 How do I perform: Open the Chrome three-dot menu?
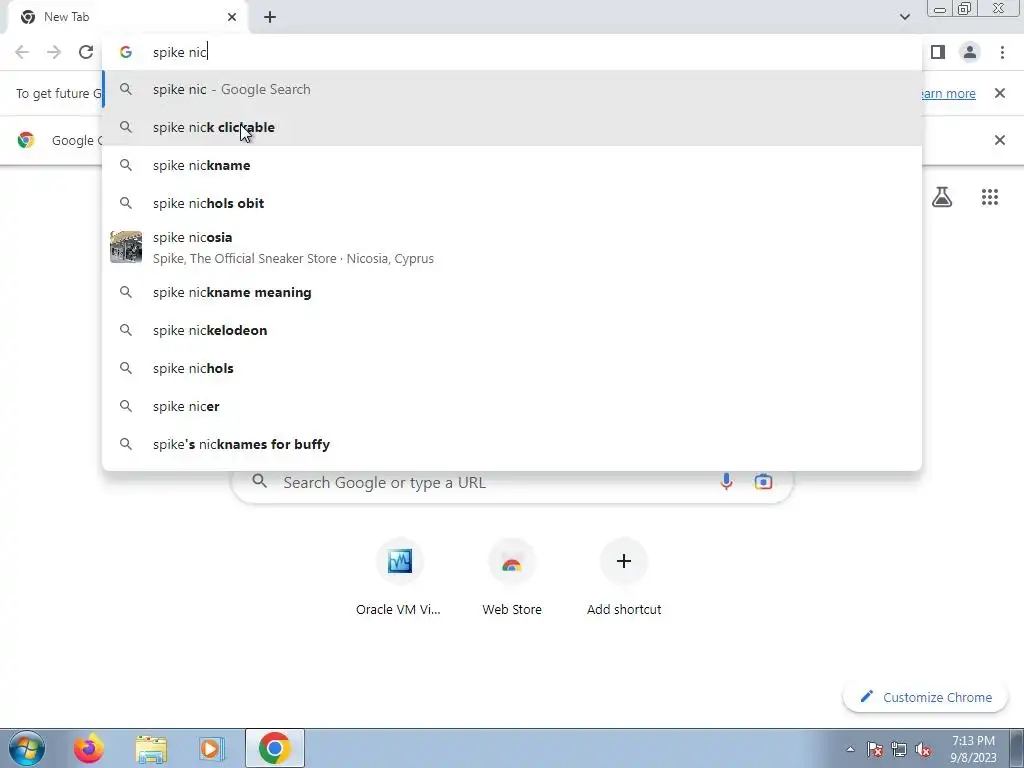1002,52
